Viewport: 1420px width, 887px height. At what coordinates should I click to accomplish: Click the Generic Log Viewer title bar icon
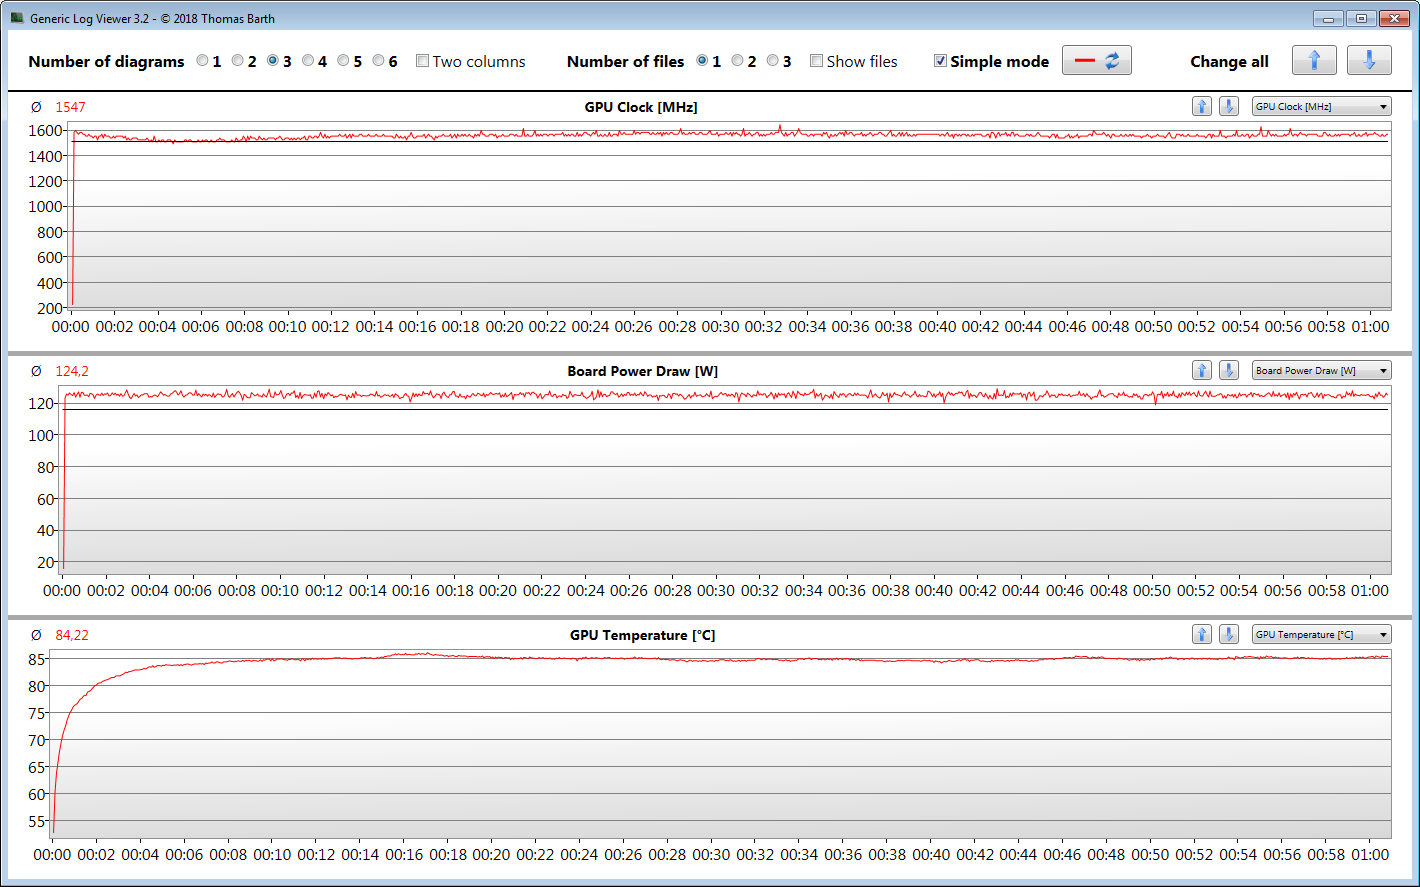17,18
